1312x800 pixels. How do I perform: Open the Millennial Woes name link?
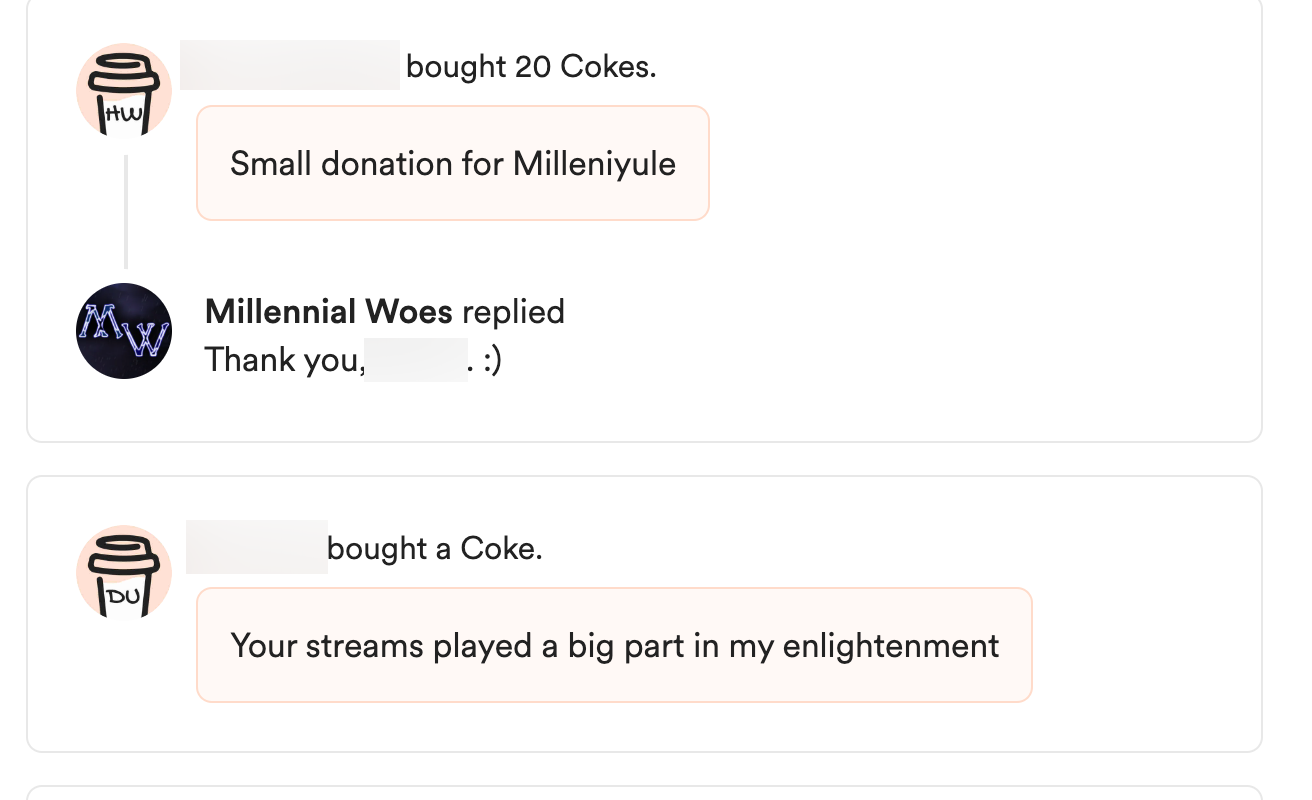click(328, 312)
